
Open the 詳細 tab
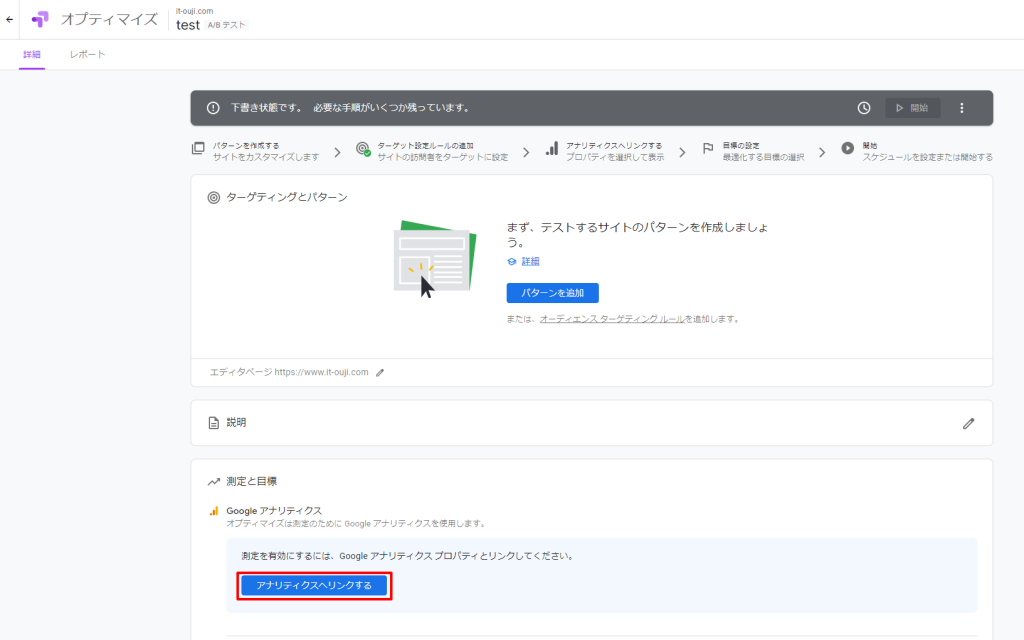(x=31, y=54)
